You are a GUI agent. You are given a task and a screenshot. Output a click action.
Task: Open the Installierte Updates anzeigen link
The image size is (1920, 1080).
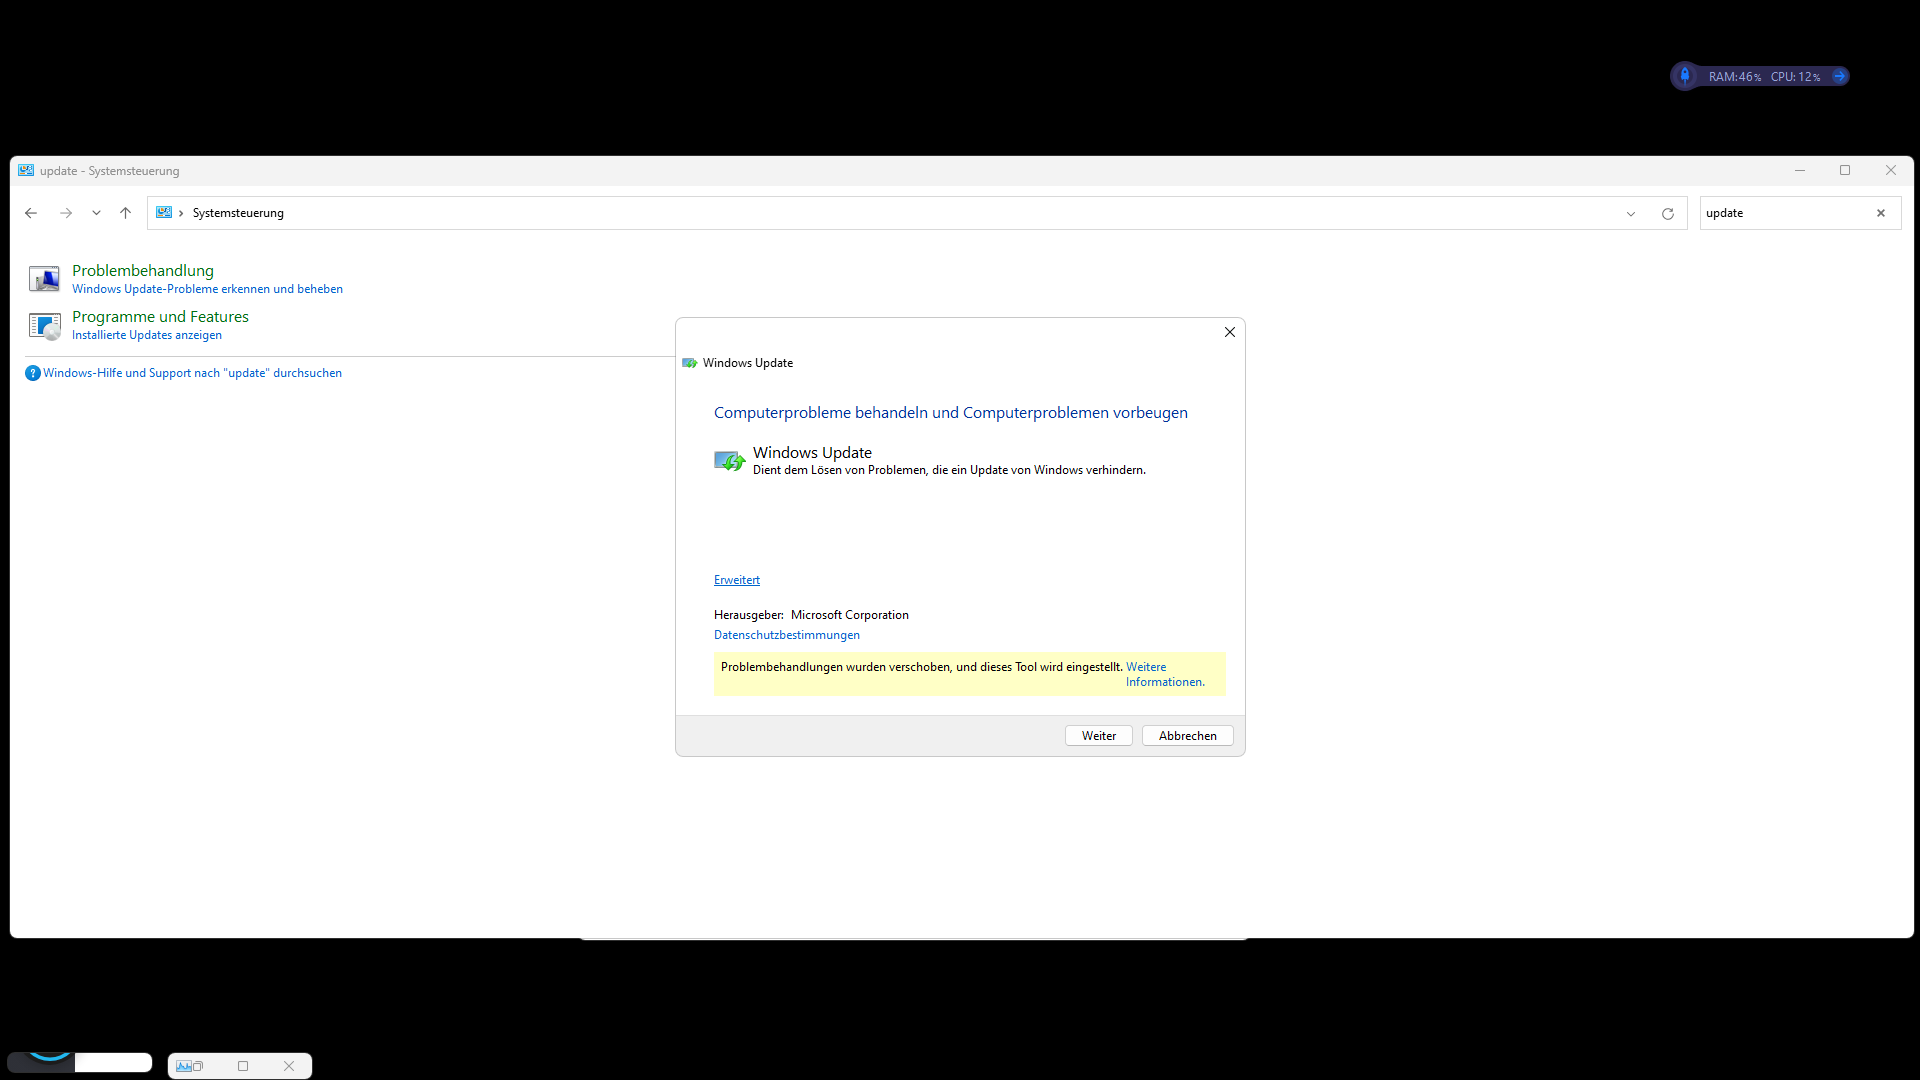[147, 335]
